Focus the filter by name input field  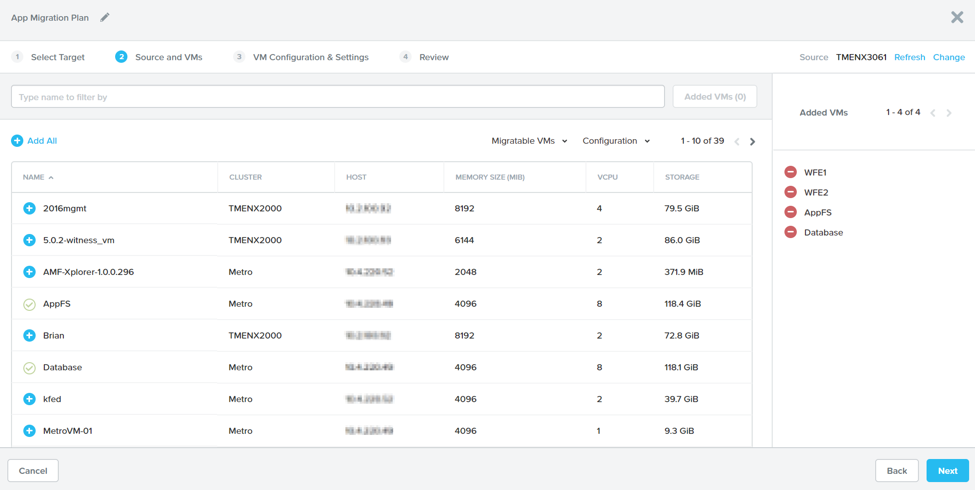point(338,97)
